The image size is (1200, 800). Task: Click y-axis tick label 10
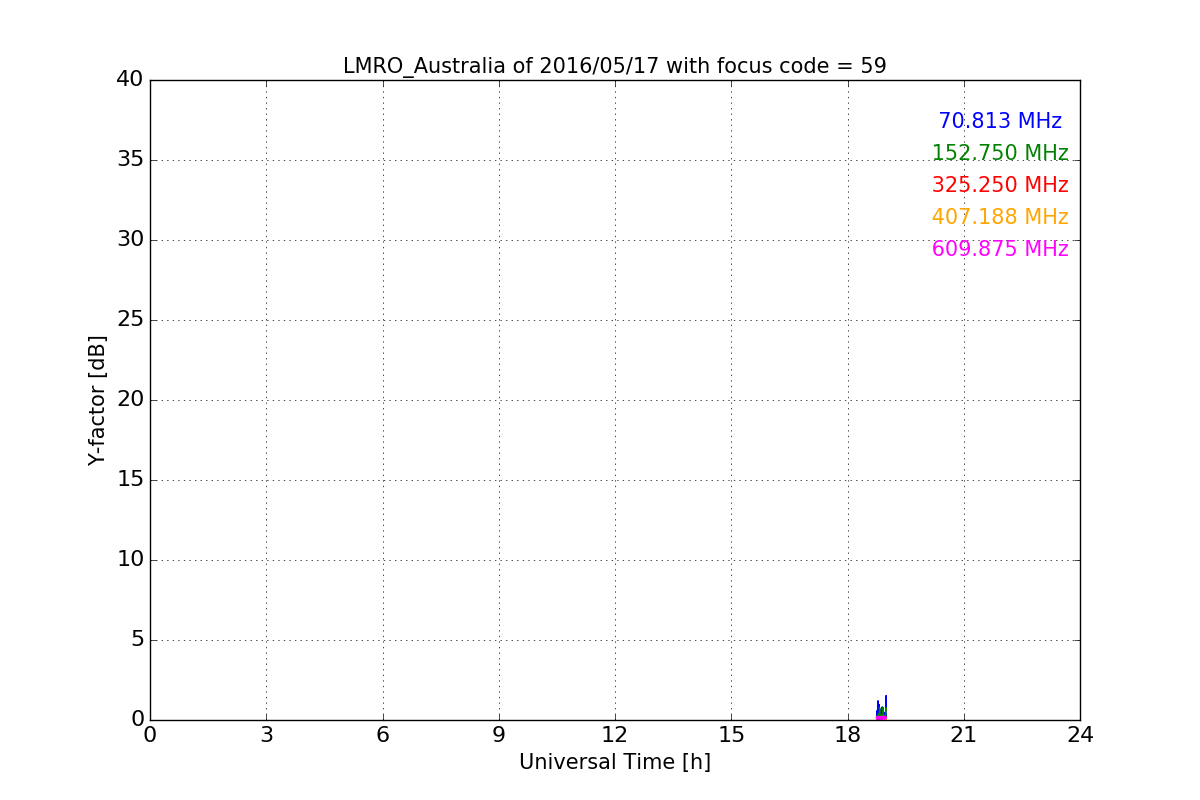click(130, 559)
